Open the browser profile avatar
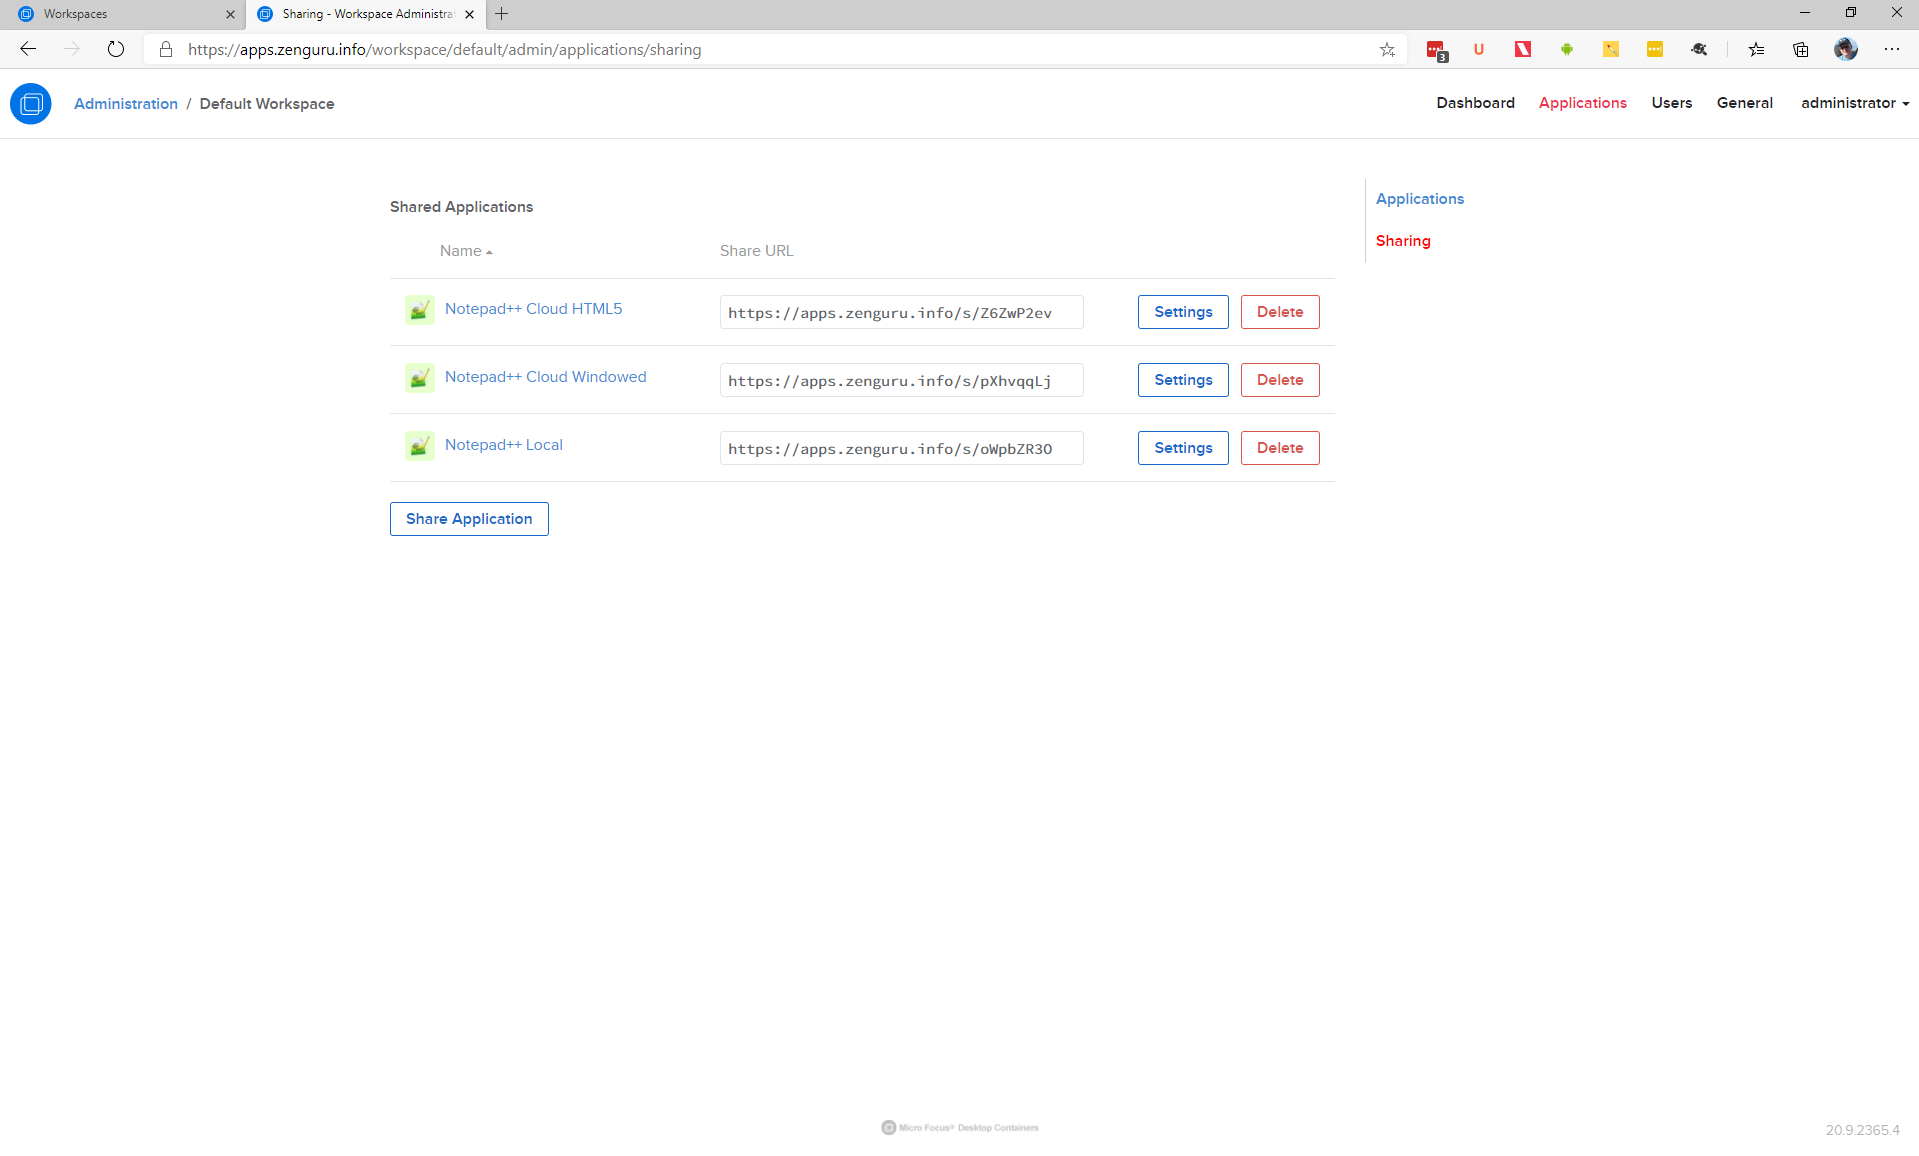This screenshot has height=1156, width=1919. click(x=1846, y=49)
